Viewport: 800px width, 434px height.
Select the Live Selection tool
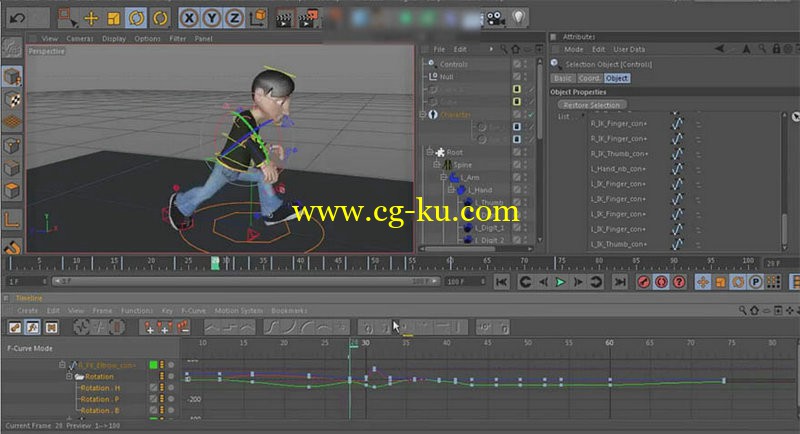click(67, 18)
